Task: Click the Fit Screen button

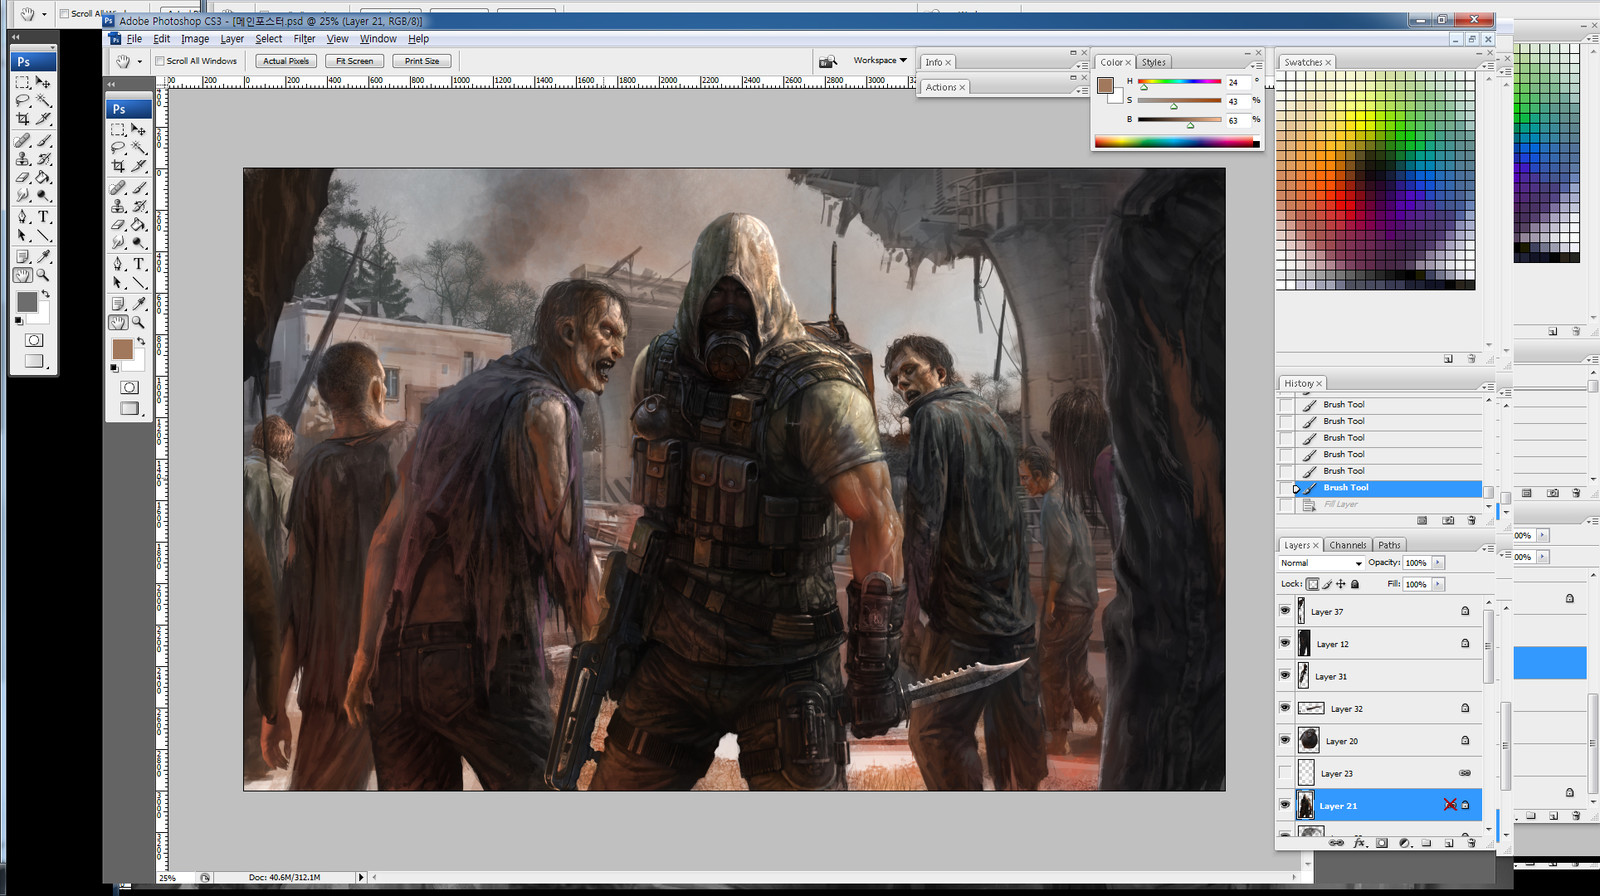Action: coord(354,61)
